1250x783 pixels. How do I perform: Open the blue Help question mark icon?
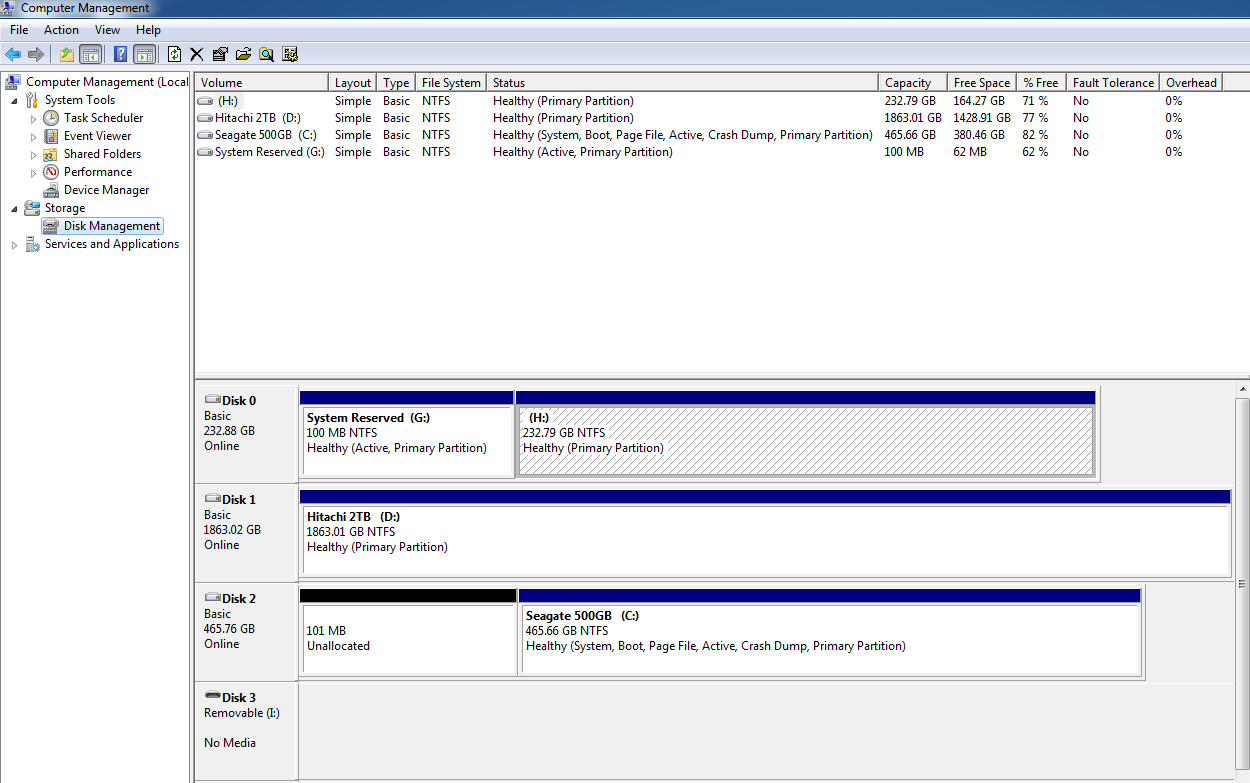tap(120, 54)
